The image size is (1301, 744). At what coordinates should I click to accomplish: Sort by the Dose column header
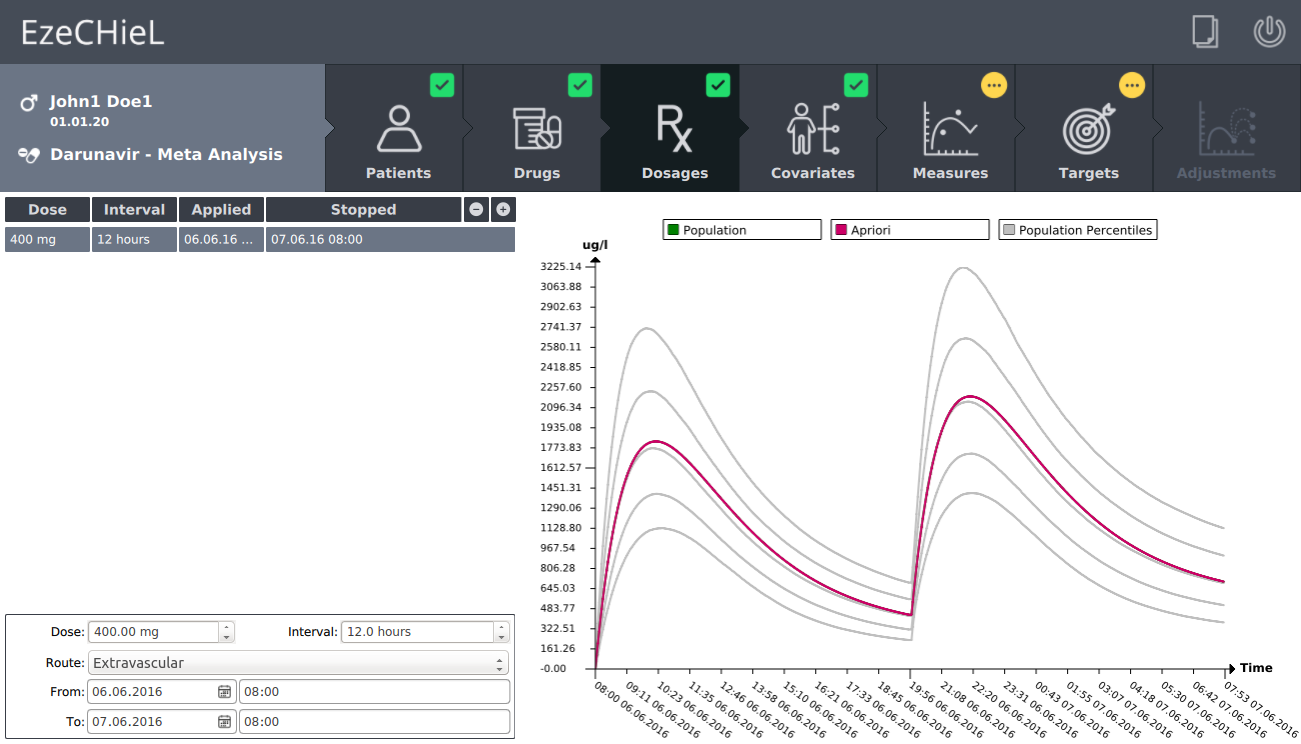click(x=47, y=209)
